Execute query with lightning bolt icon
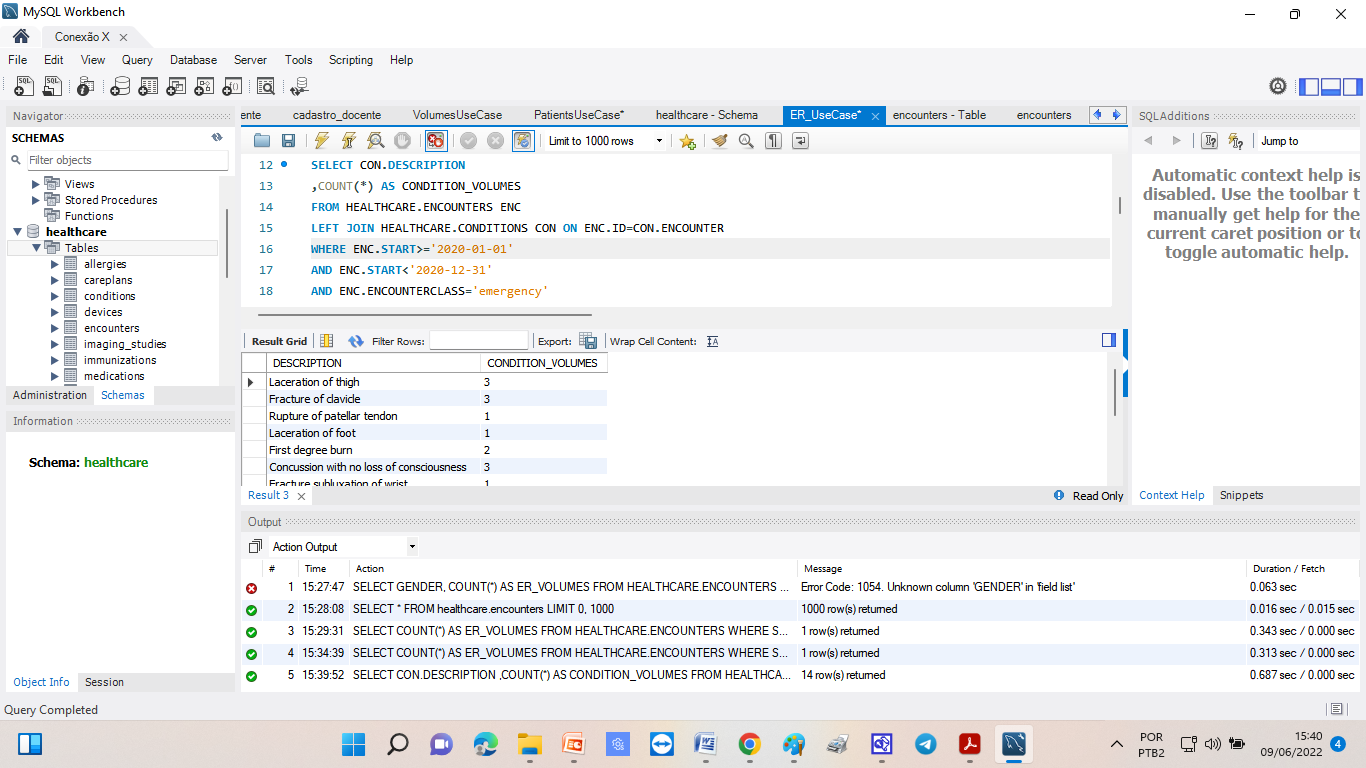 [x=322, y=141]
